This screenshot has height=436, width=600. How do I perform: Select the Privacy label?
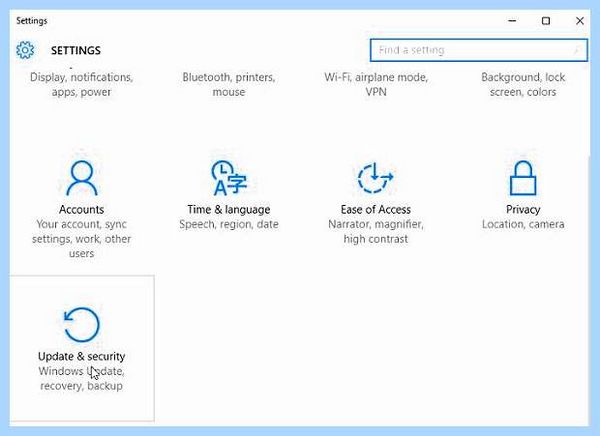(x=523, y=209)
